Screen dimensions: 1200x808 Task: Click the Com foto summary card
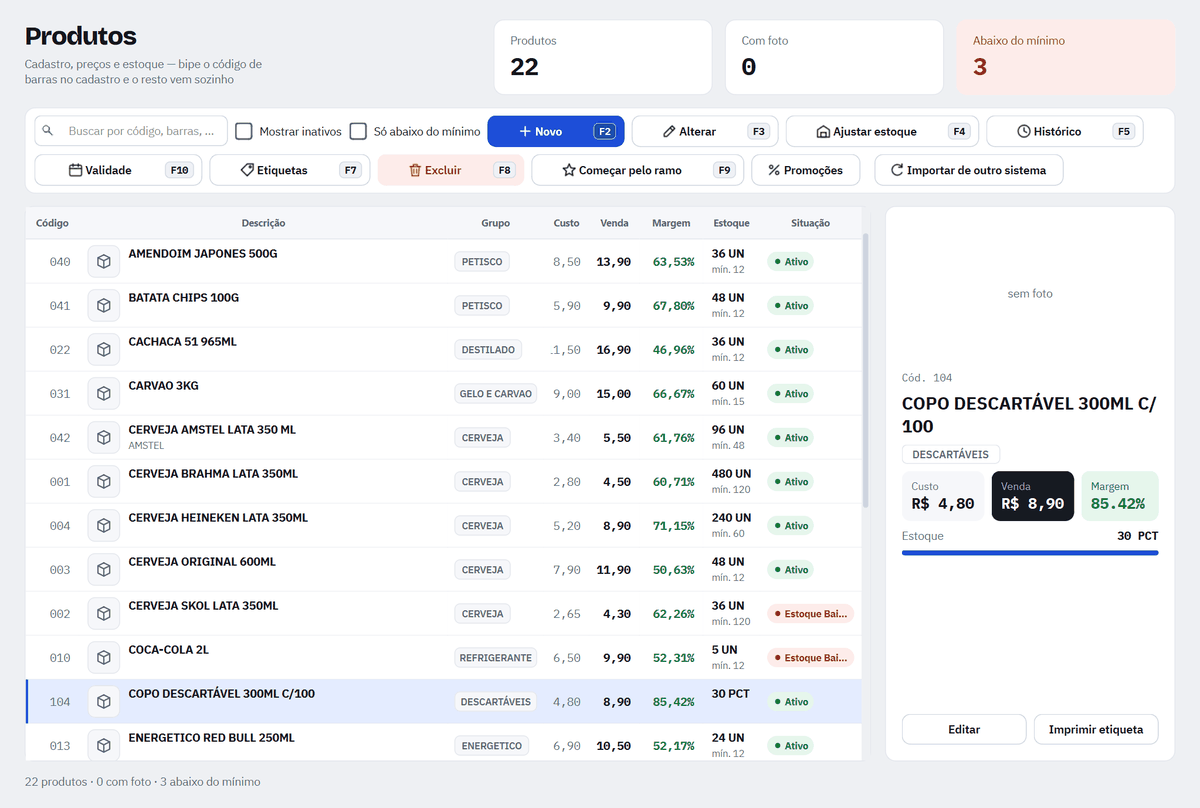834,57
